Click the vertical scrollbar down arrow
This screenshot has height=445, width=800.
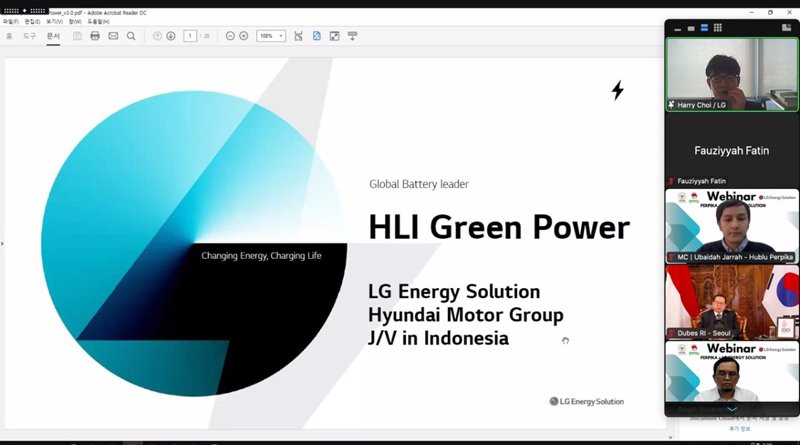(670, 437)
